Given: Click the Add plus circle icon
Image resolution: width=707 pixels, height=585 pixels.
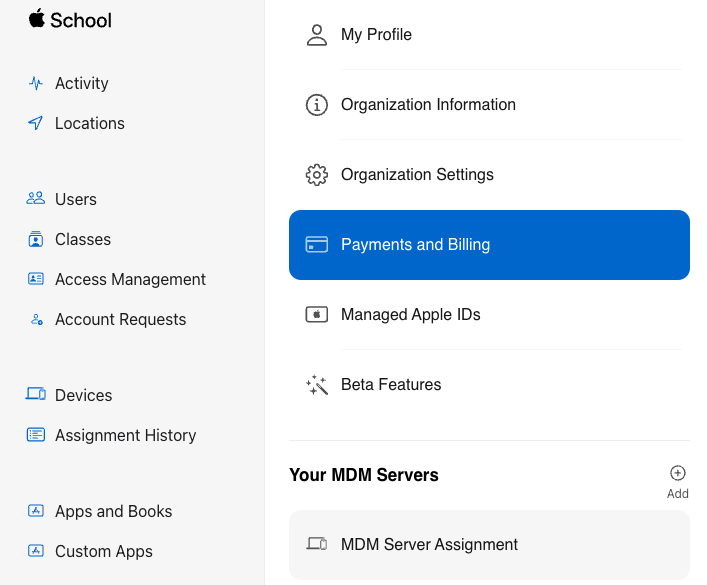Looking at the screenshot, I should pyautogui.click(x=677, y=473).
